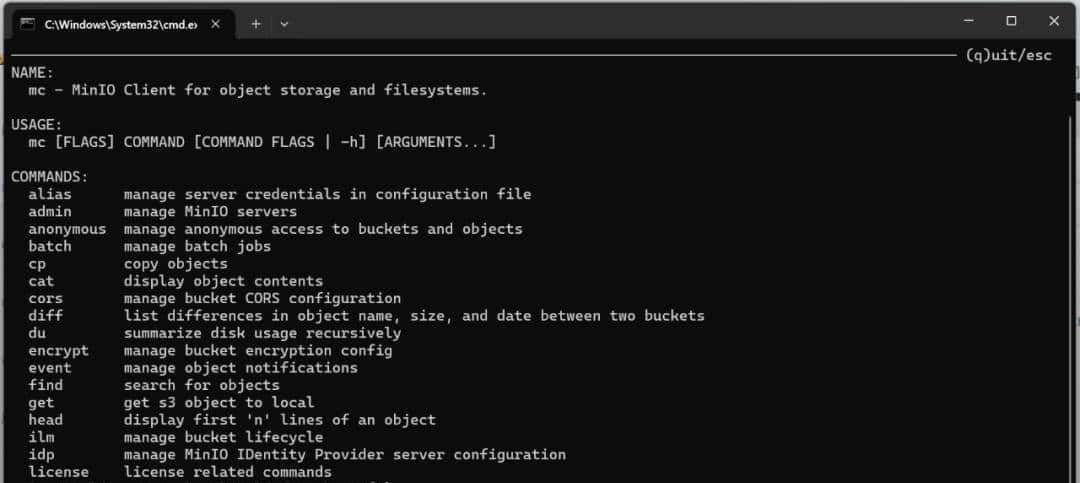The width and height of the screenshot is (1080, 483).
Task: Click the (q)uit/esc hint text
Action: (x=1009, y=55)
